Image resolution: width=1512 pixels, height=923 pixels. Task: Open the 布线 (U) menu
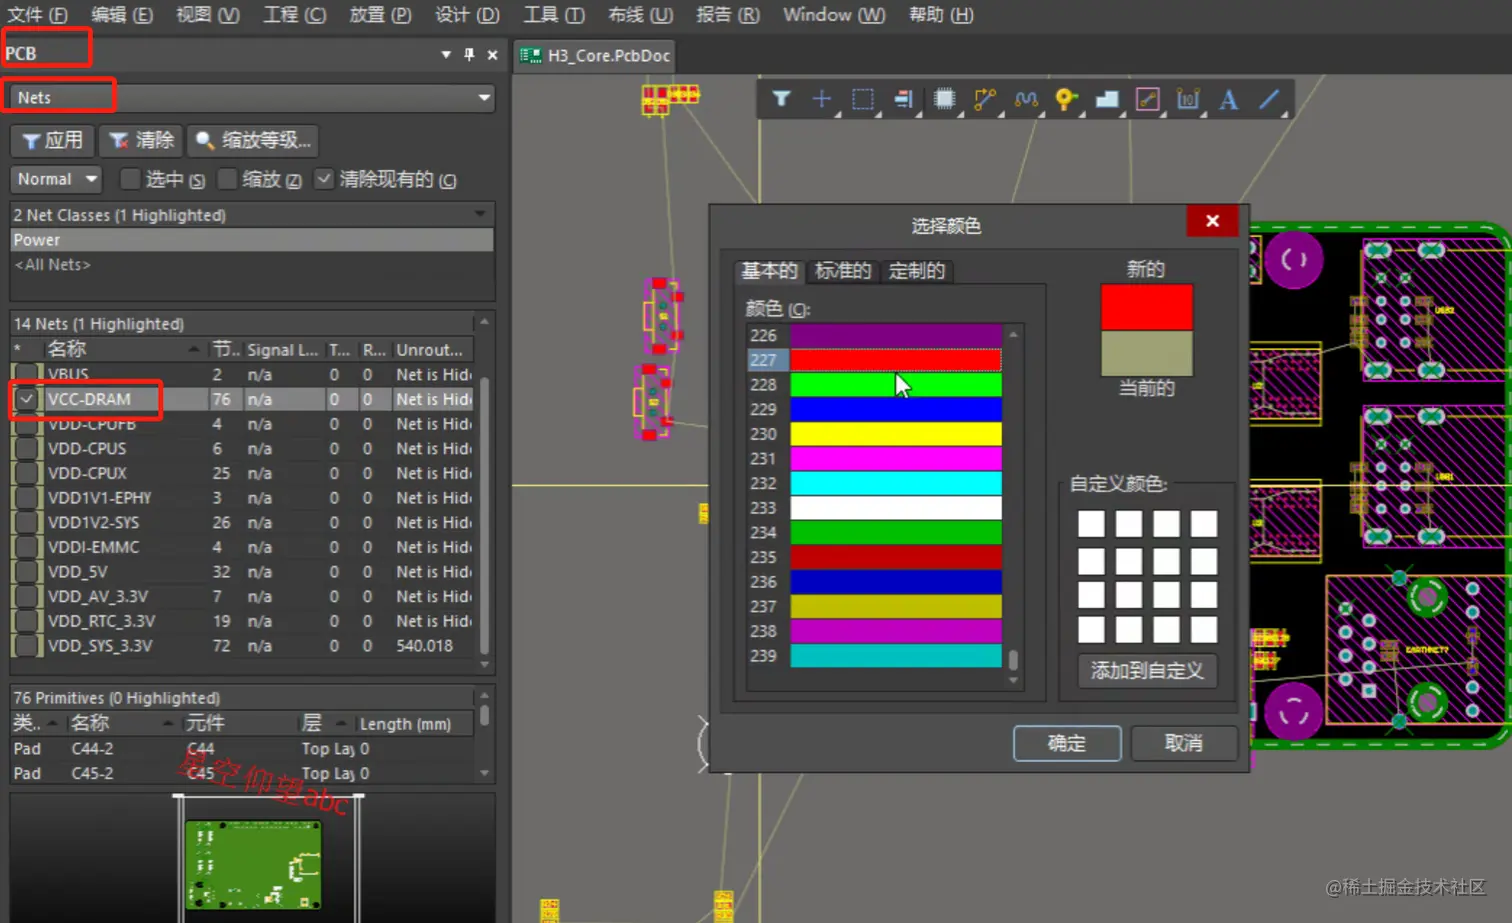[640, 15]
